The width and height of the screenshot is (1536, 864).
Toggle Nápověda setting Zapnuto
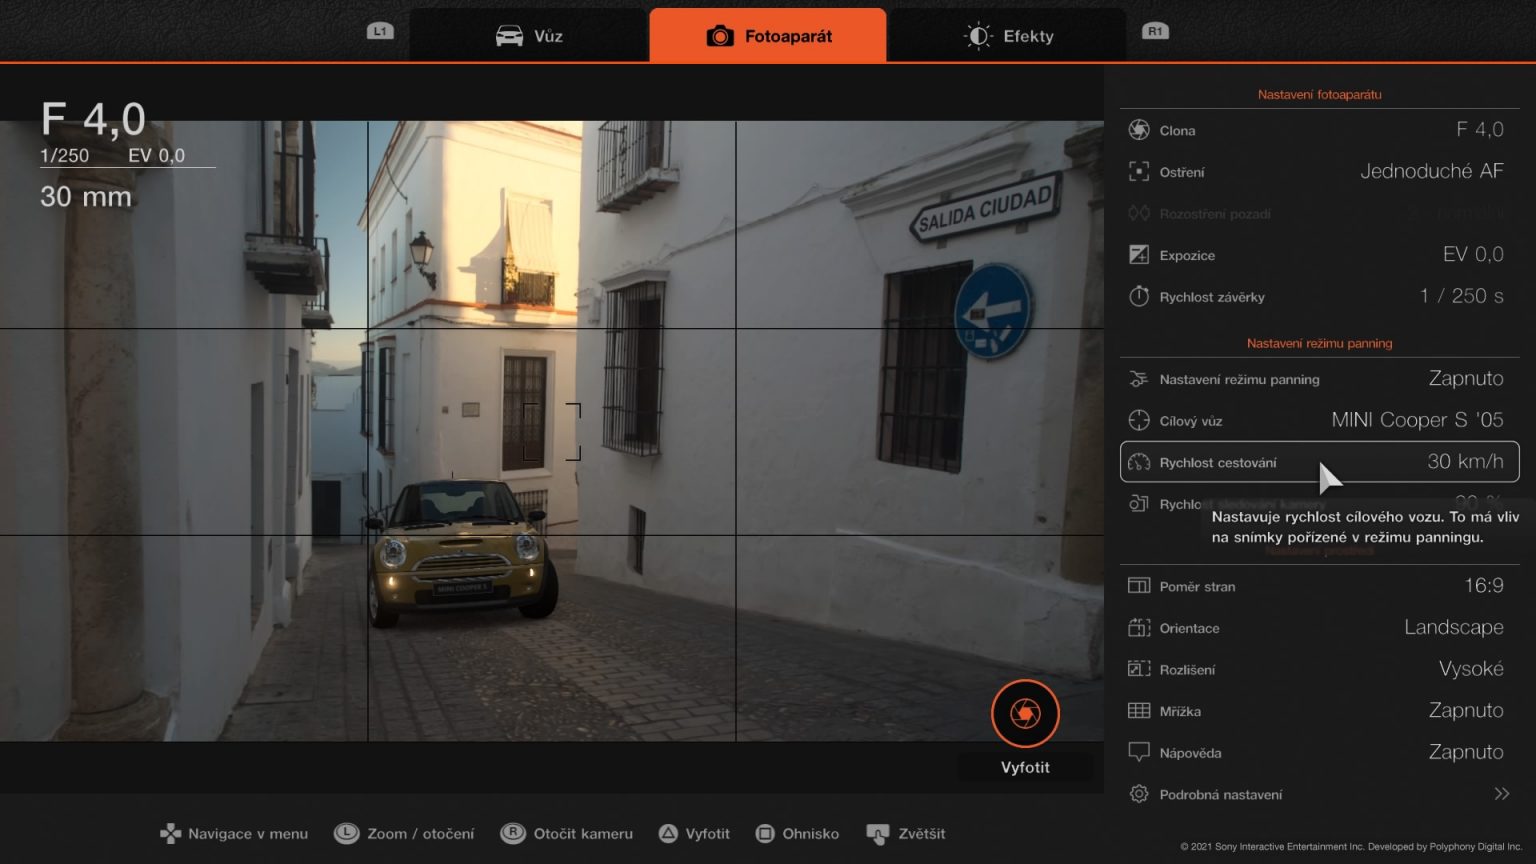pos(1466,752)
